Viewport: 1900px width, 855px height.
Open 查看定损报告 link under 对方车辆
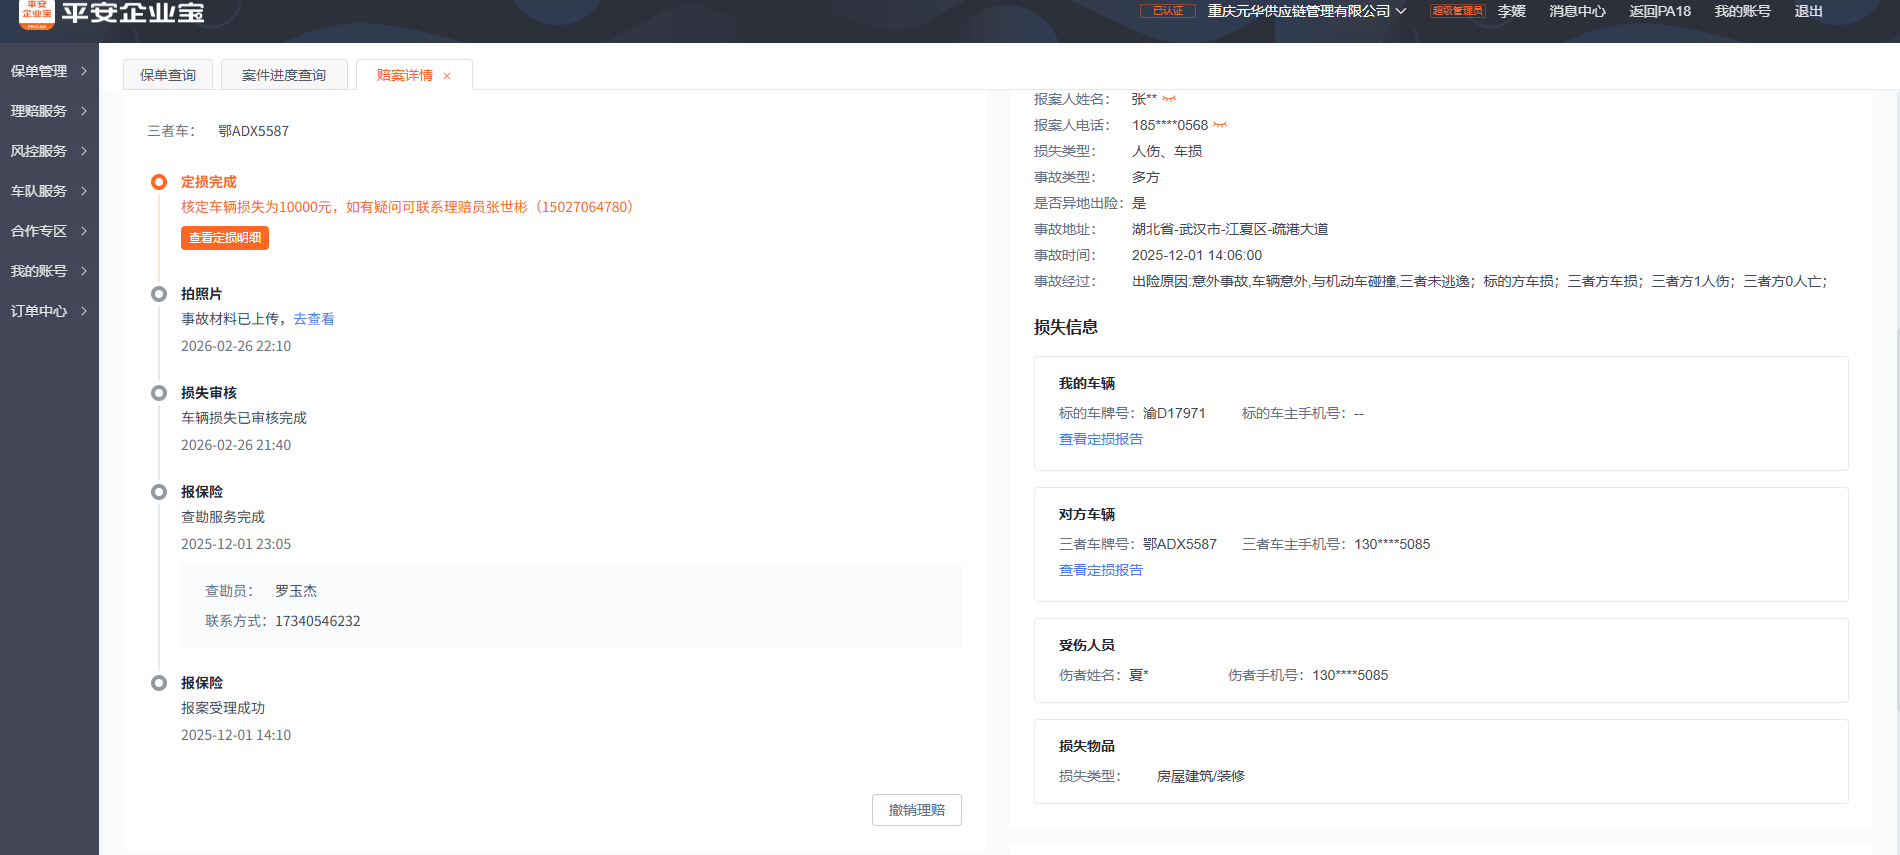coord(1100,570)
